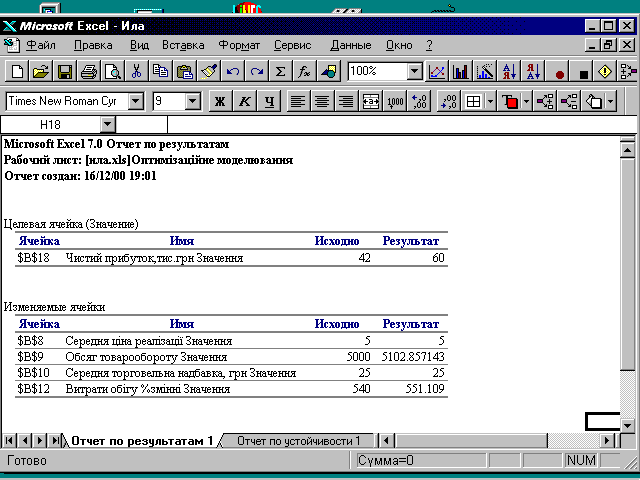Center text in the cell
Viewport: 640px width, 480px height.
point(322,101)
